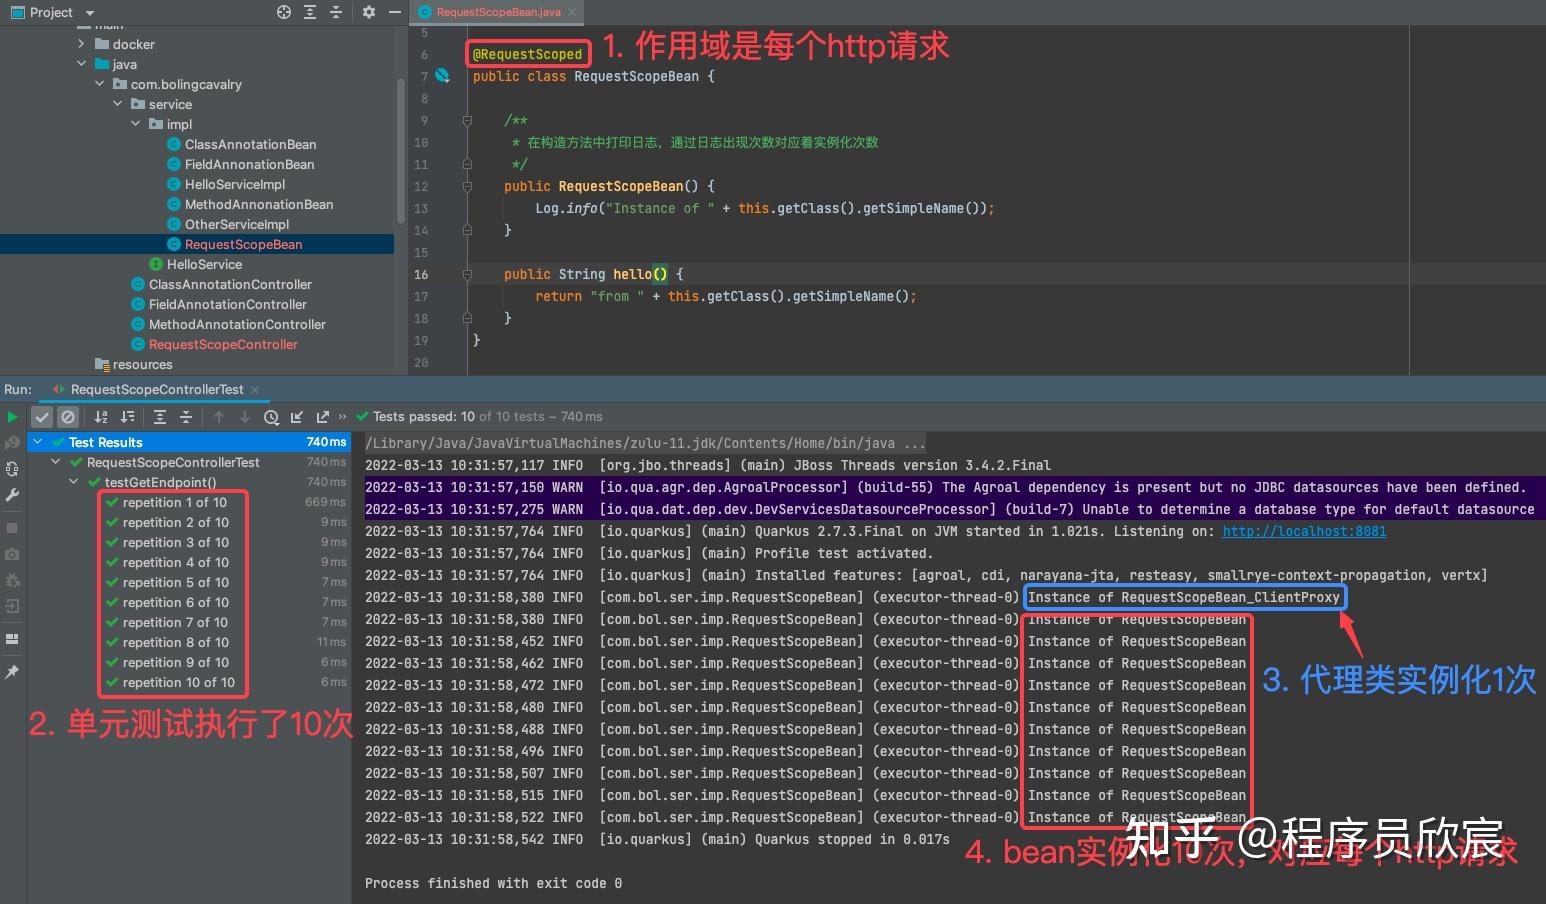Select the resources folder
This screenshot has width=1546, height=904.
(x=142, y=364)
